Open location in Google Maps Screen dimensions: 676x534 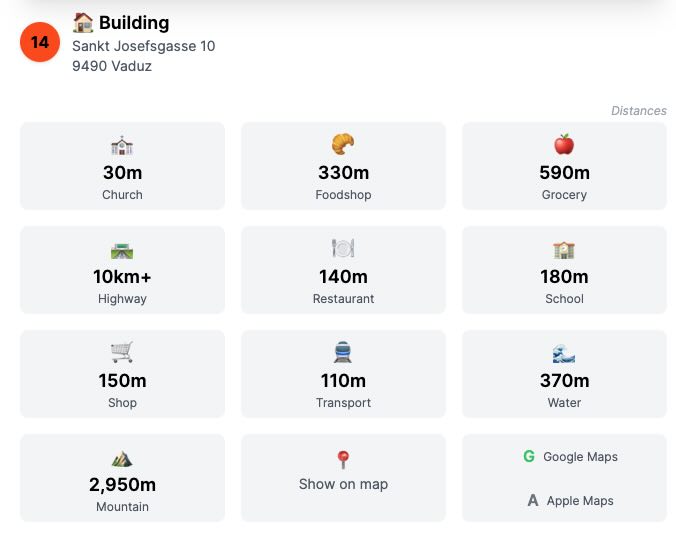point(570,456)
